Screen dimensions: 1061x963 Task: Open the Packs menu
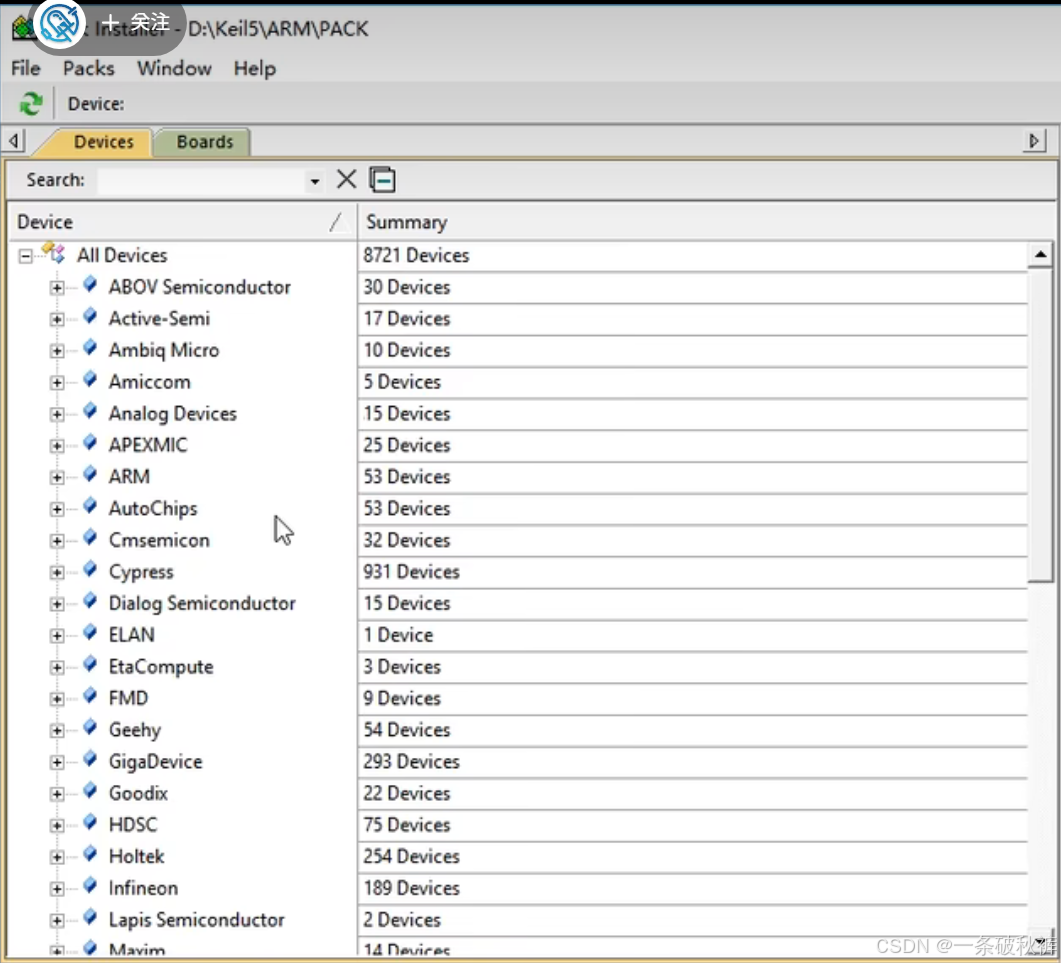coord(89,68)
